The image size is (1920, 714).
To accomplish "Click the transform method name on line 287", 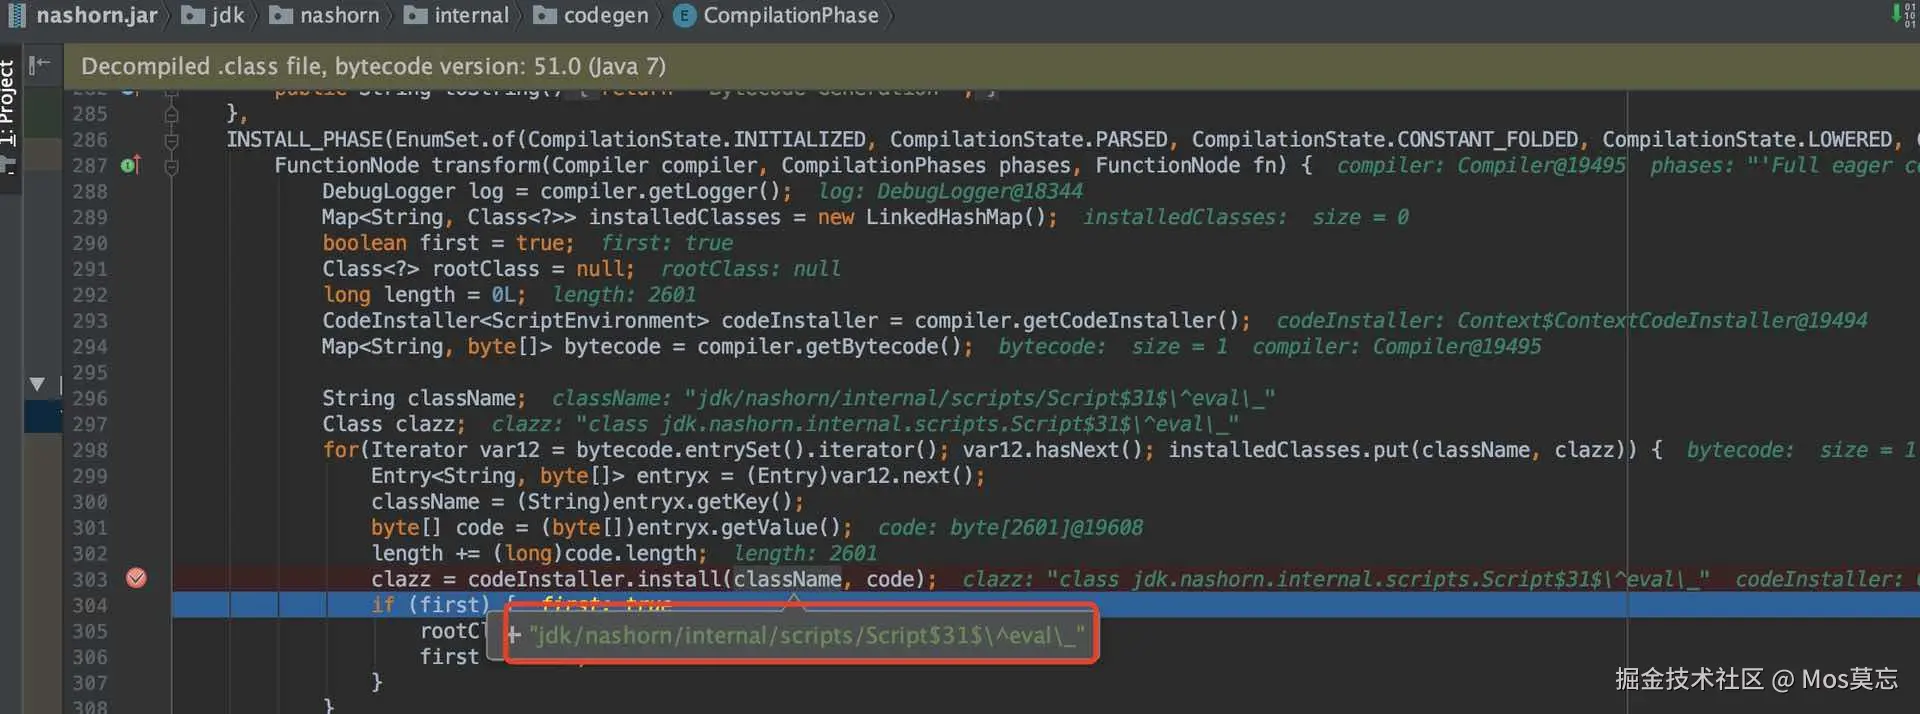I will (486, 165).
